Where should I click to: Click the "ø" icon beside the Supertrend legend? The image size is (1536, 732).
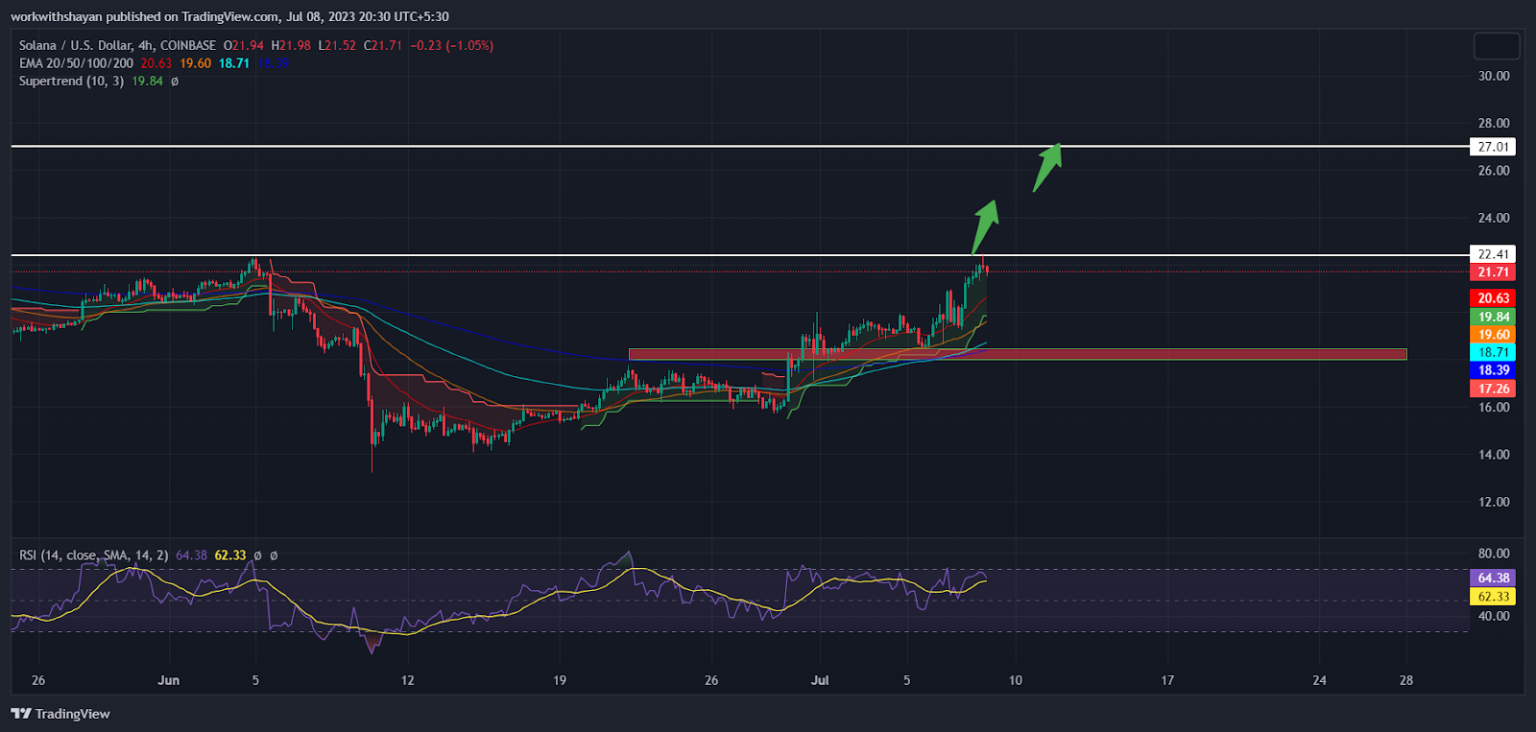point(174,80)
